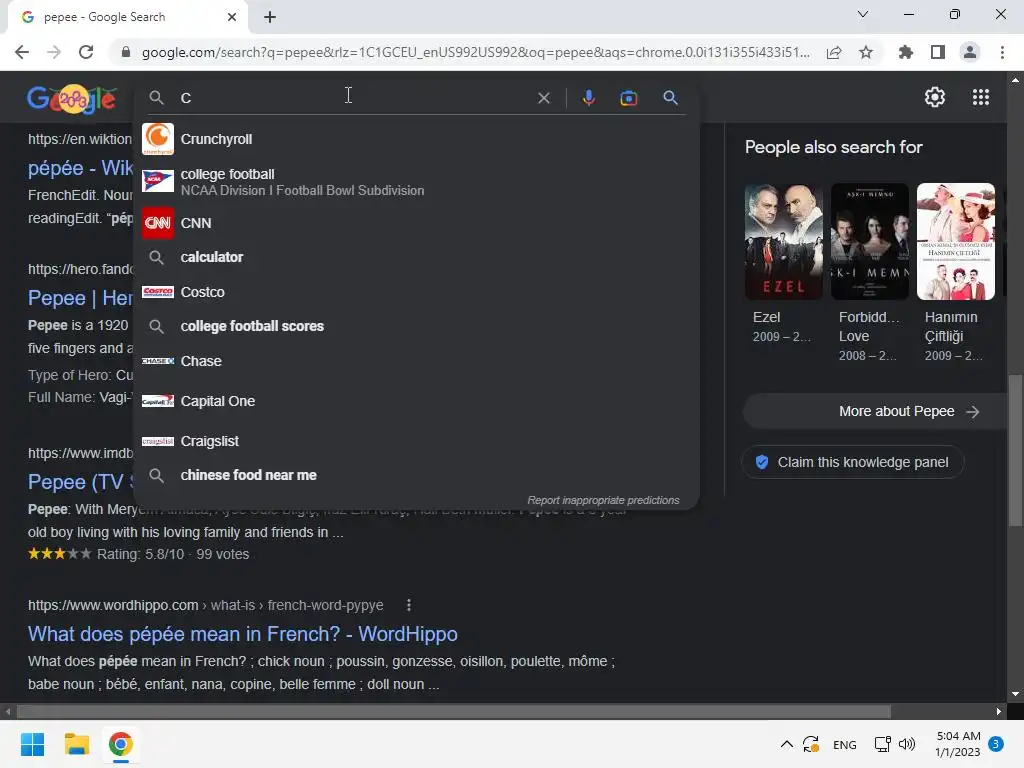Go forward in browser history
Image resolution: width=1024 pixels, height=768 pixels.
pyautogui.click(x=54, y=52)
